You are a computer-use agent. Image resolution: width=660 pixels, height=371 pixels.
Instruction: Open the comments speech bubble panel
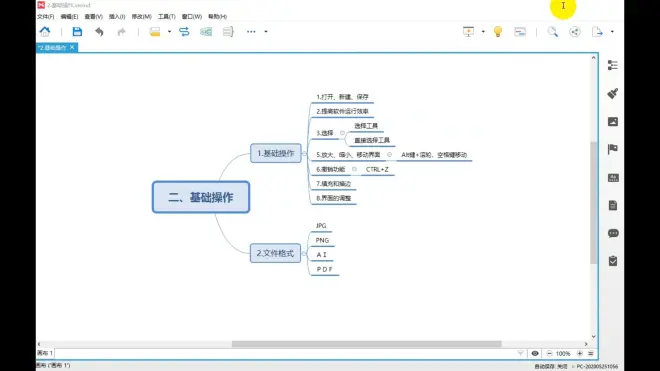point(613,233)
